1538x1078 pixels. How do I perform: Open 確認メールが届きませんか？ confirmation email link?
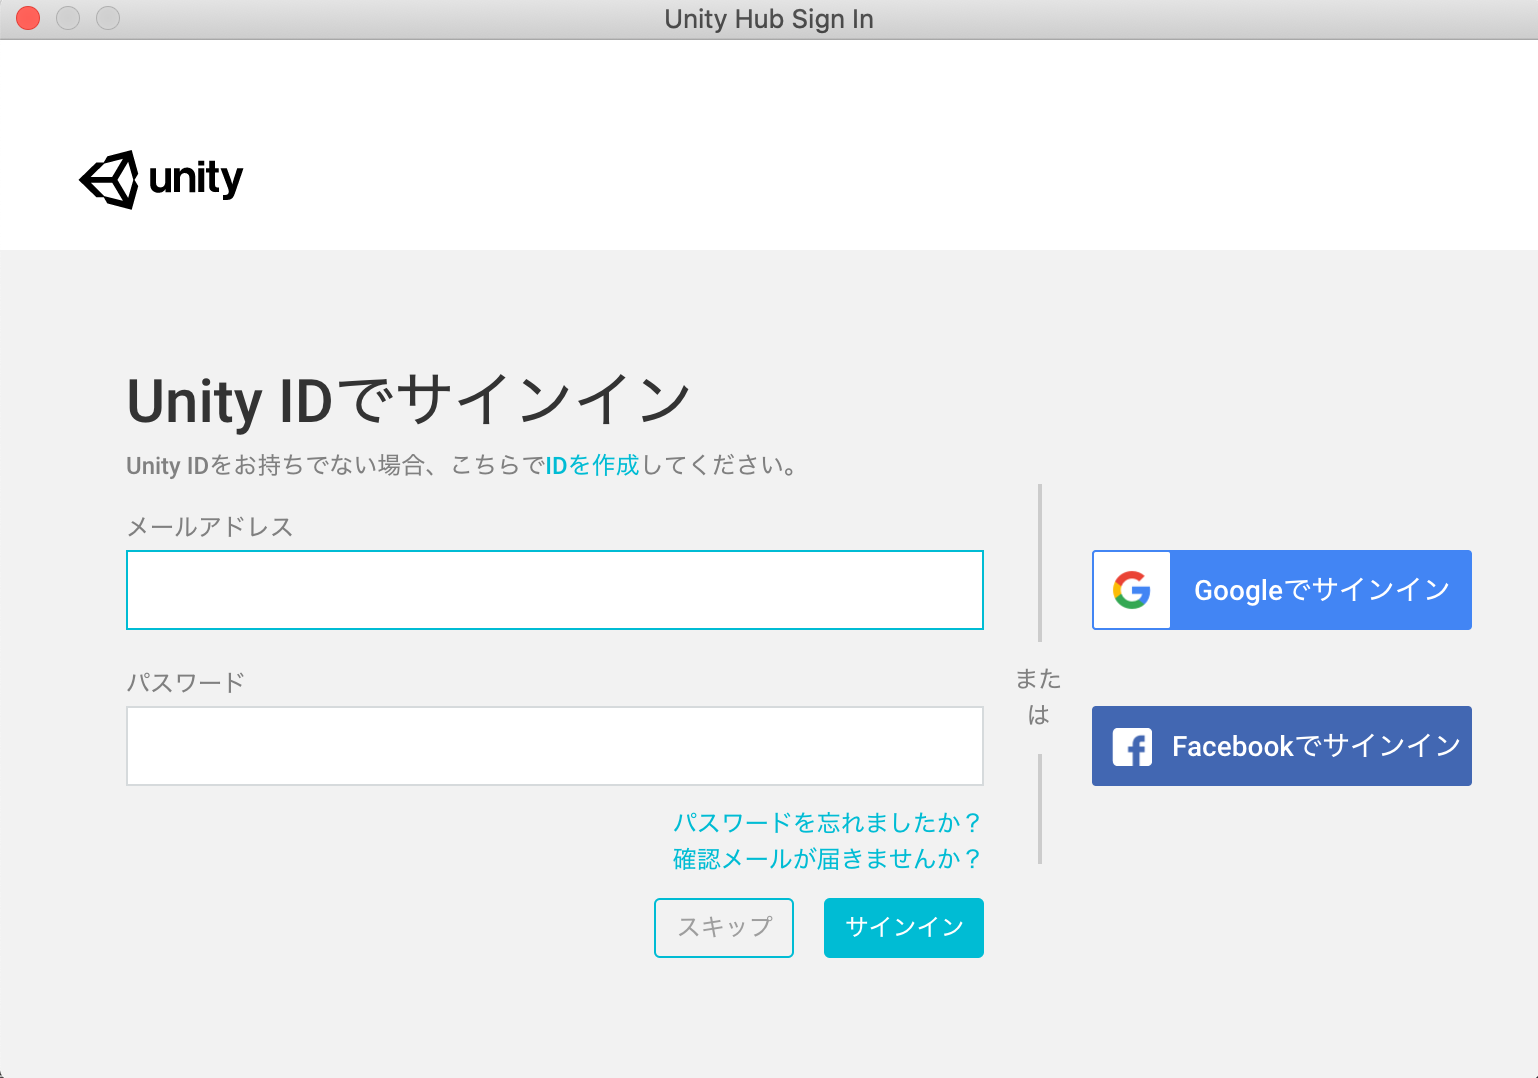[827, 859]
